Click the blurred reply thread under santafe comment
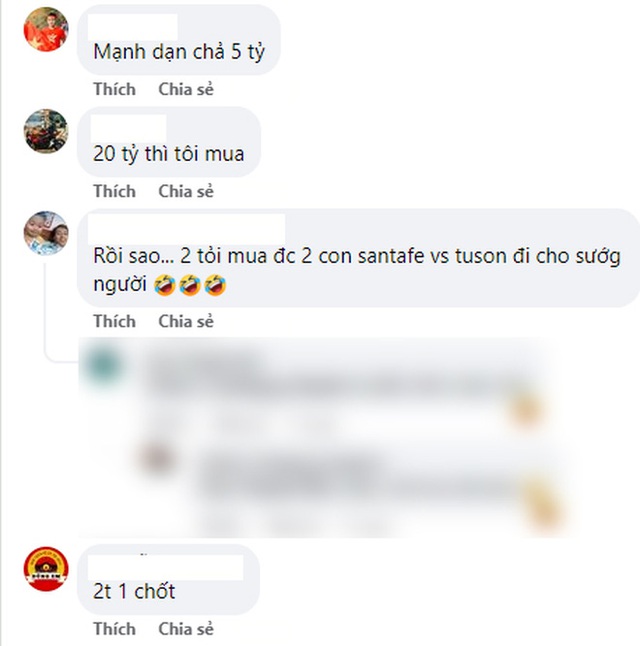Viewport: 640px width, 646px height. coord(321,438)
